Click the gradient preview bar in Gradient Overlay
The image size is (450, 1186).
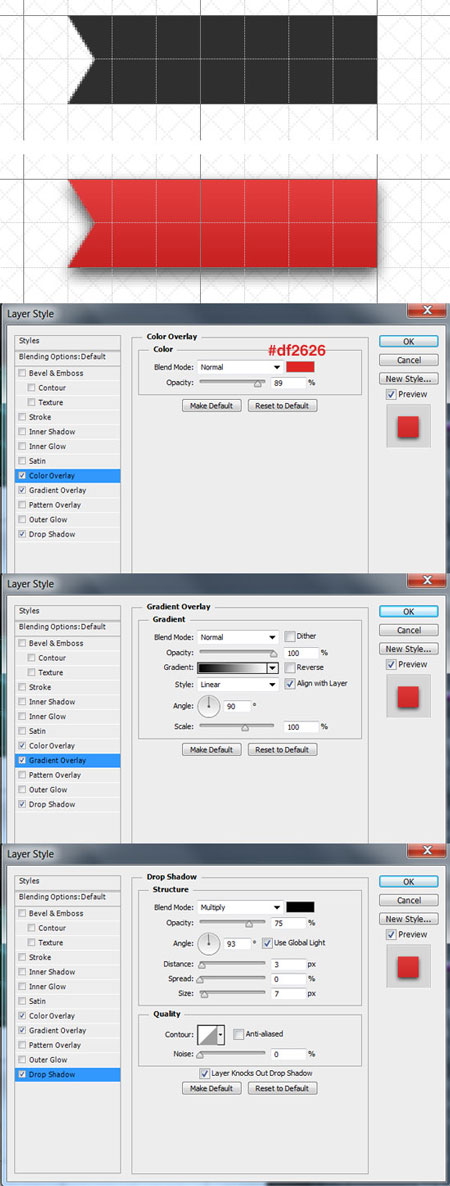232,668
